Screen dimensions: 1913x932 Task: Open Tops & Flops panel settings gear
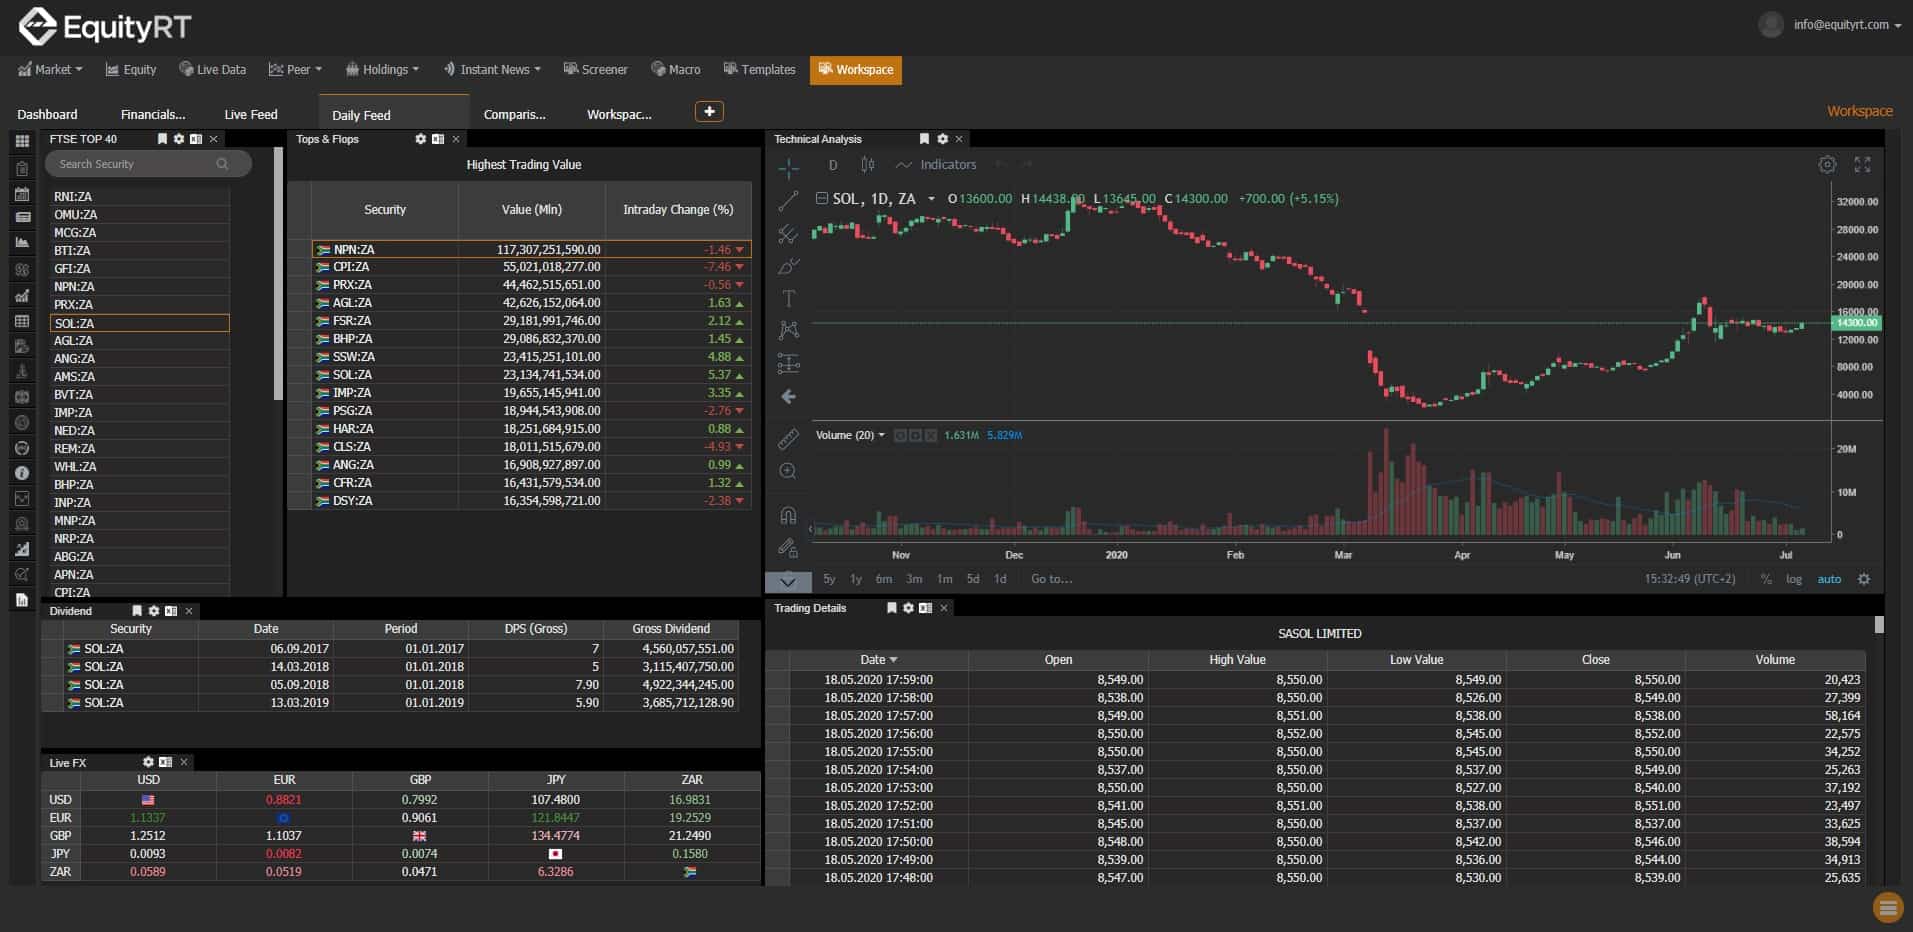[421, 139]
